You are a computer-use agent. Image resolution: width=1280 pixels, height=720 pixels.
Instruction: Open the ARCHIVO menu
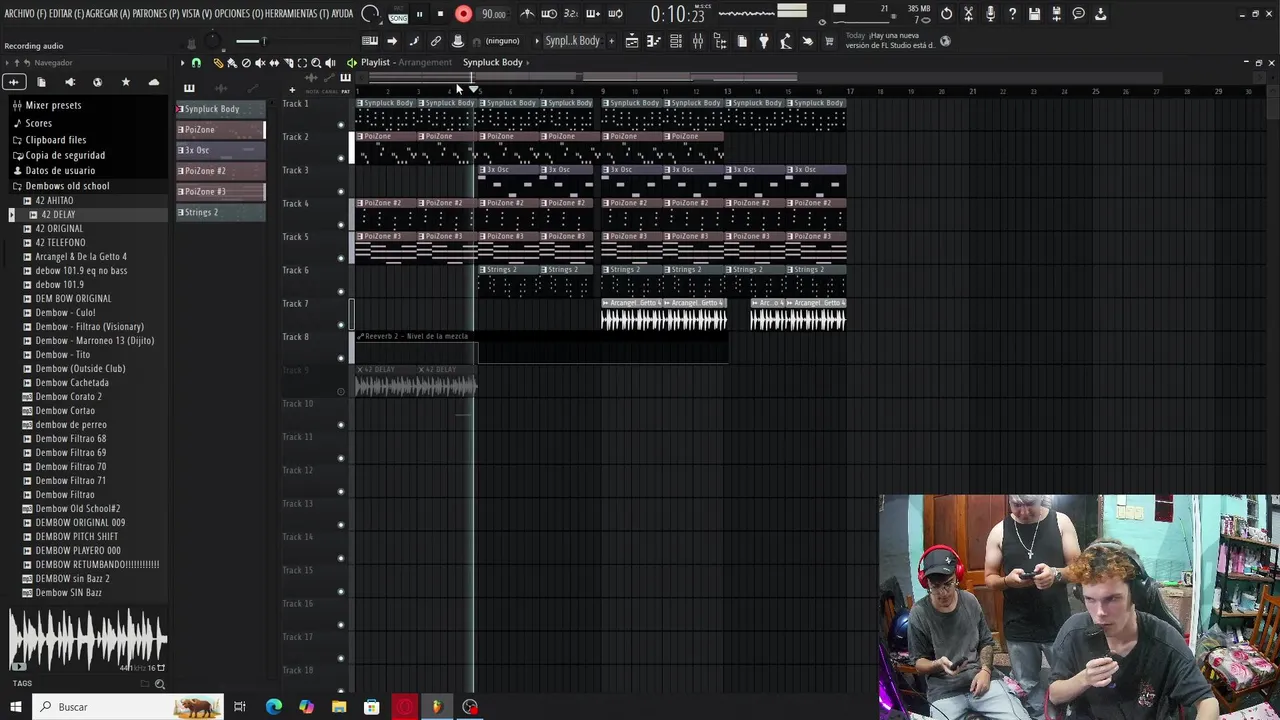[x=25, y=14]
